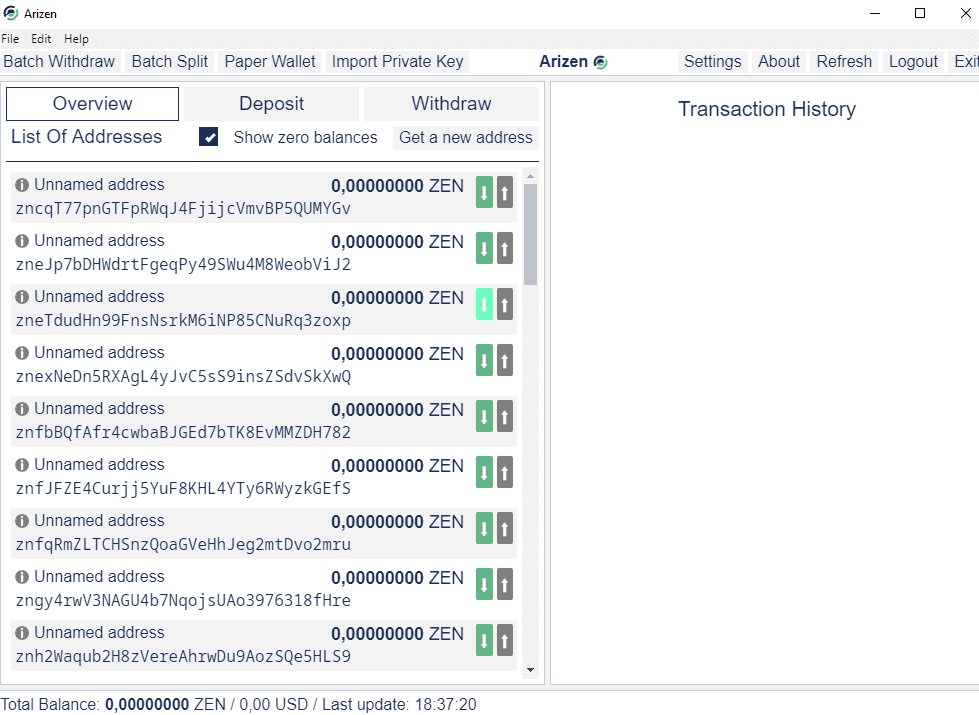Click deposit arrow for znexNeDn5RXAgL4yJvC5sS9insZSdvSkXwQ
The height and width of the screenshot is (715, 979).
coord(484,360)
